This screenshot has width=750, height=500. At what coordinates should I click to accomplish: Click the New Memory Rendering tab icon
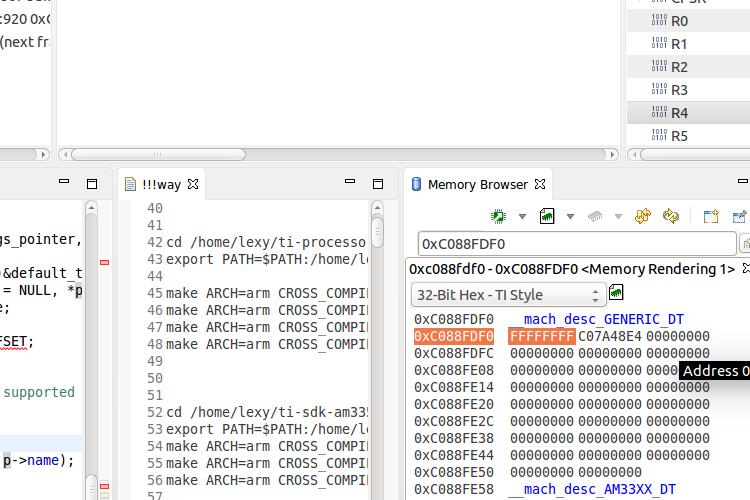point(711,216)
